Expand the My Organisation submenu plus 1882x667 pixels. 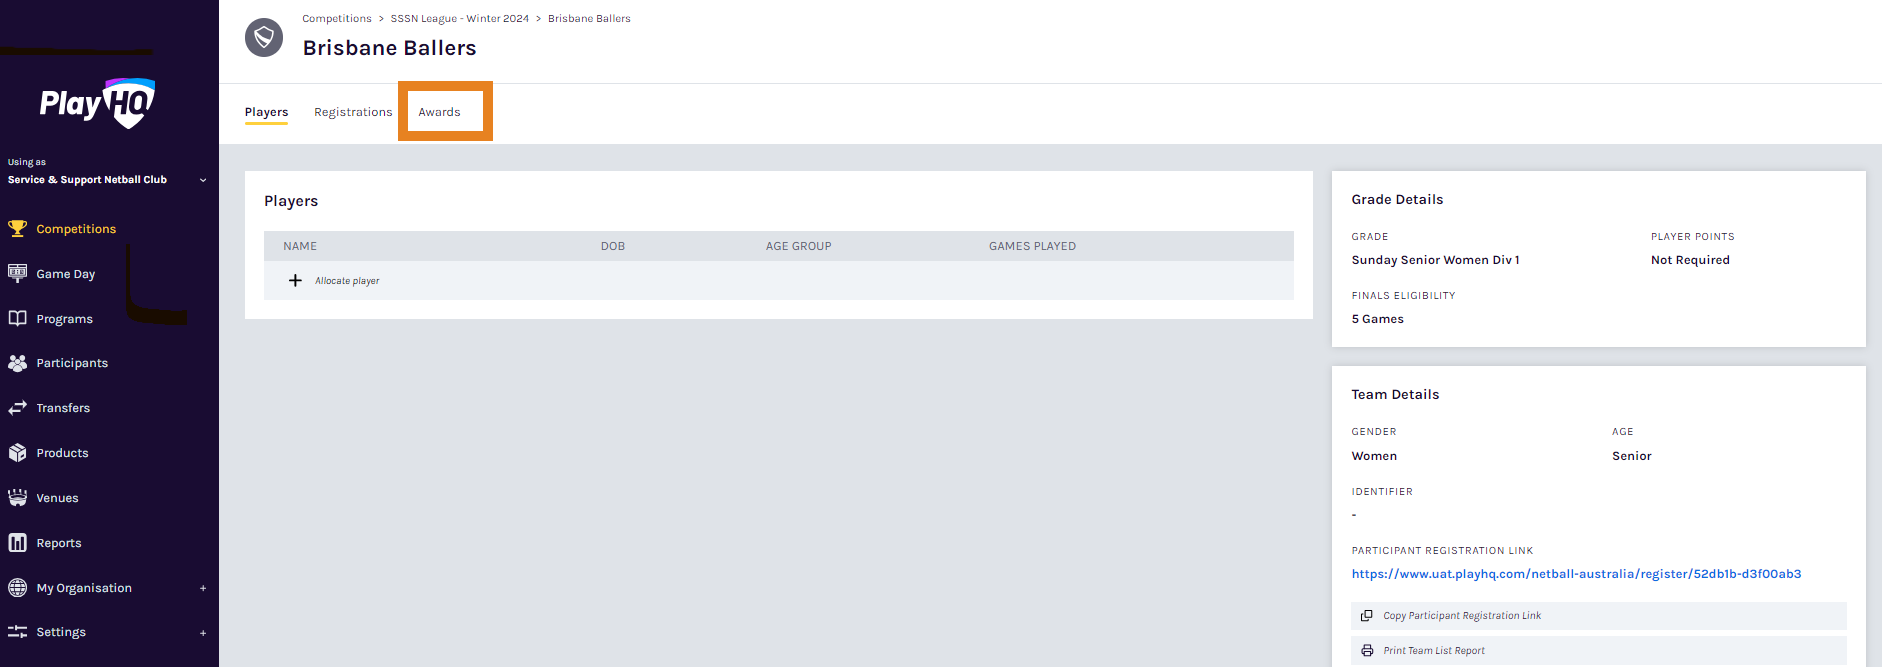203,588
